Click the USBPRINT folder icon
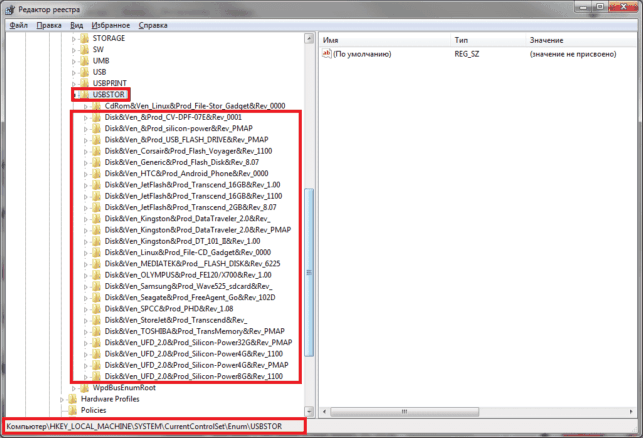 84,83
